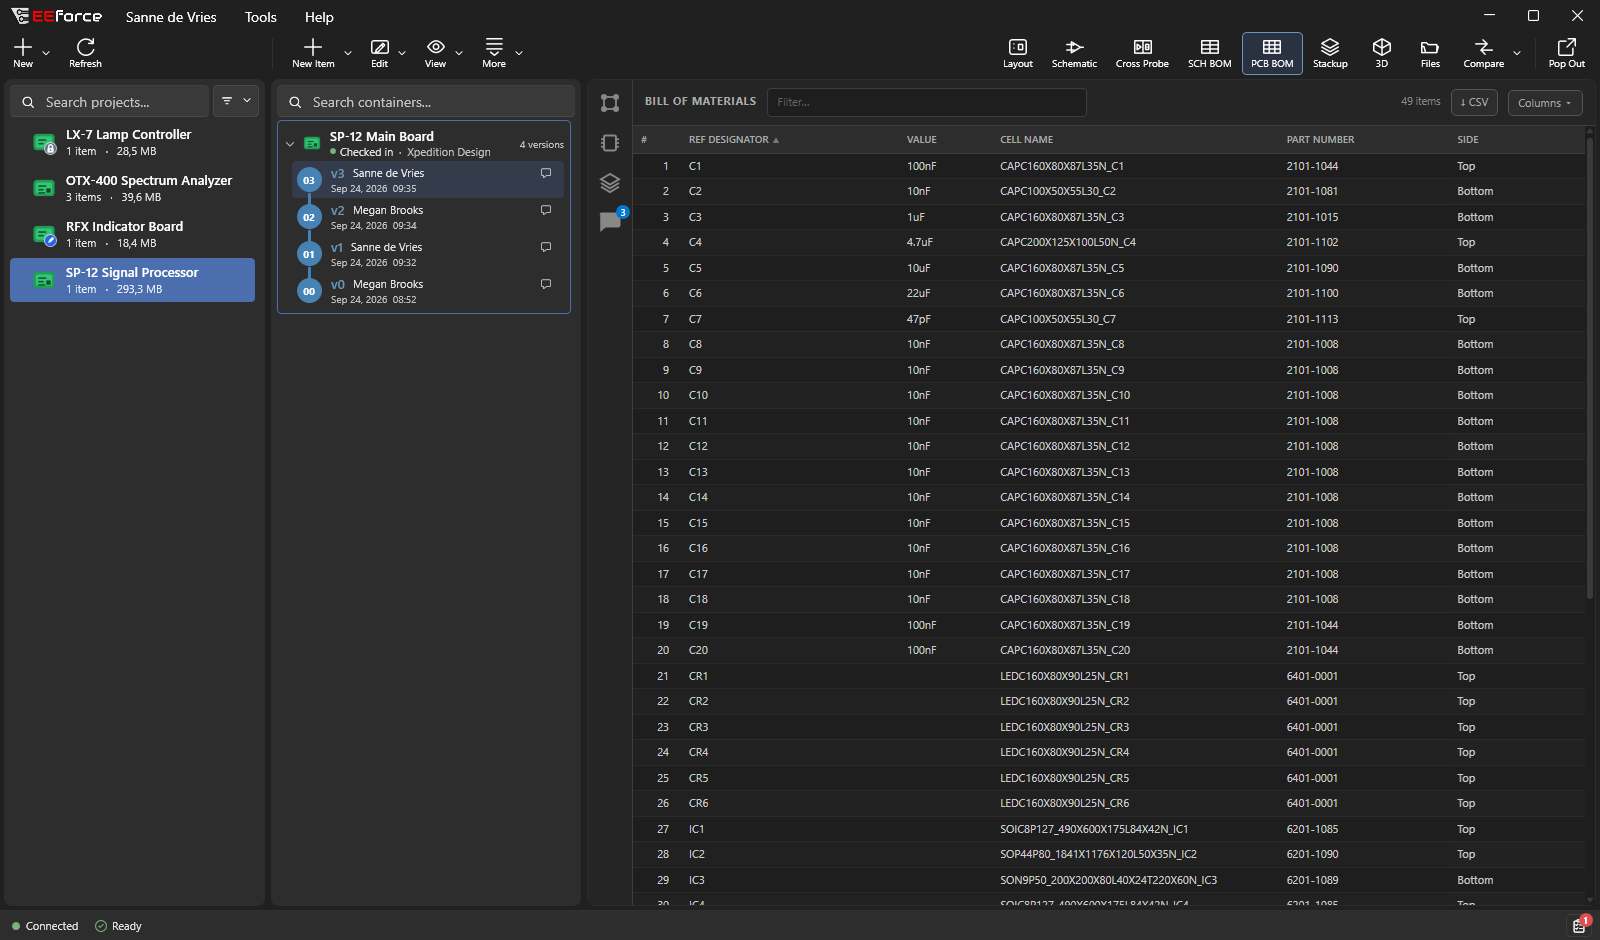Open comment for version v2
1600x940 pixels.
point(546,210)
